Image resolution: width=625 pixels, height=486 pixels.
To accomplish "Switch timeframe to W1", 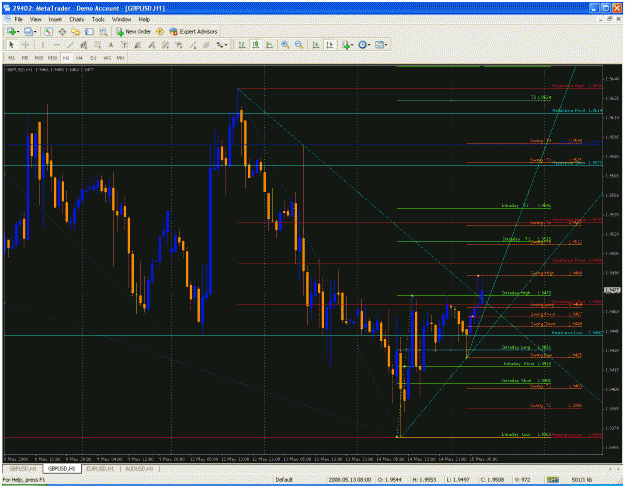I will pyautogui.click(x=107, y=58).
